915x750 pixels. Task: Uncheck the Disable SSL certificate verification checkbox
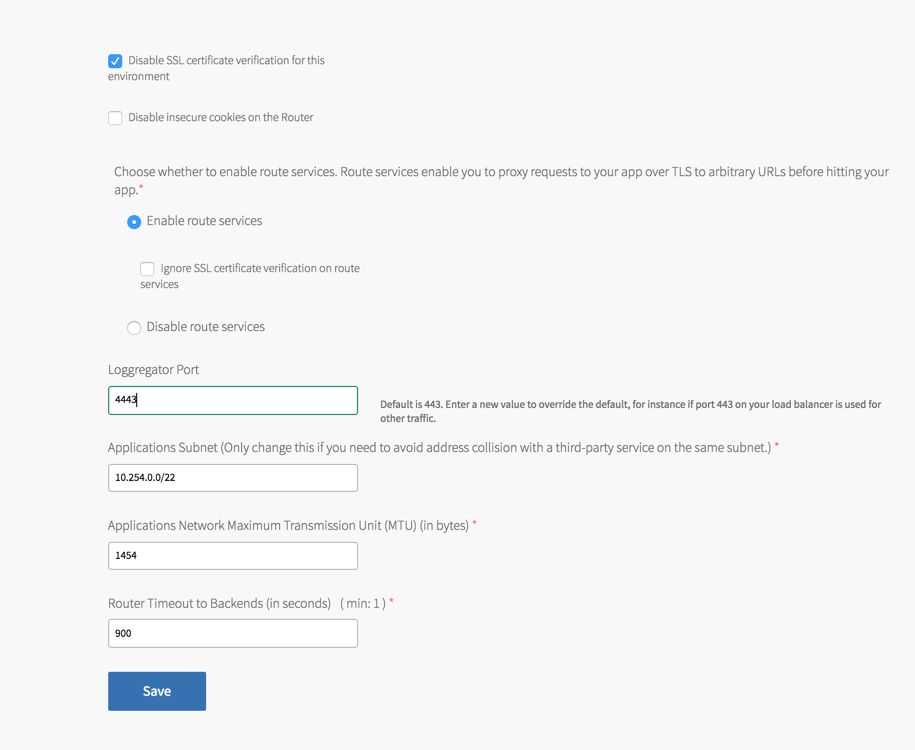pyautogui.click(x=115, y=61)
